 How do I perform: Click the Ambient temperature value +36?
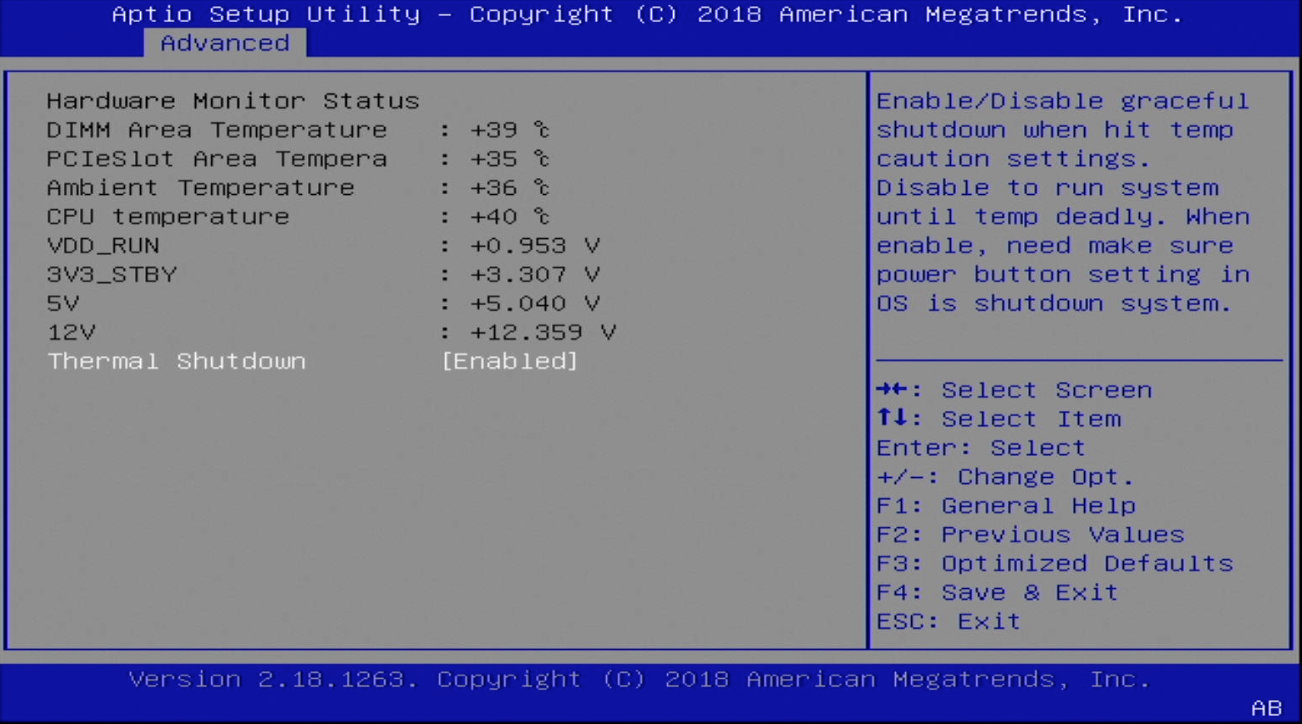pos(510,188)
